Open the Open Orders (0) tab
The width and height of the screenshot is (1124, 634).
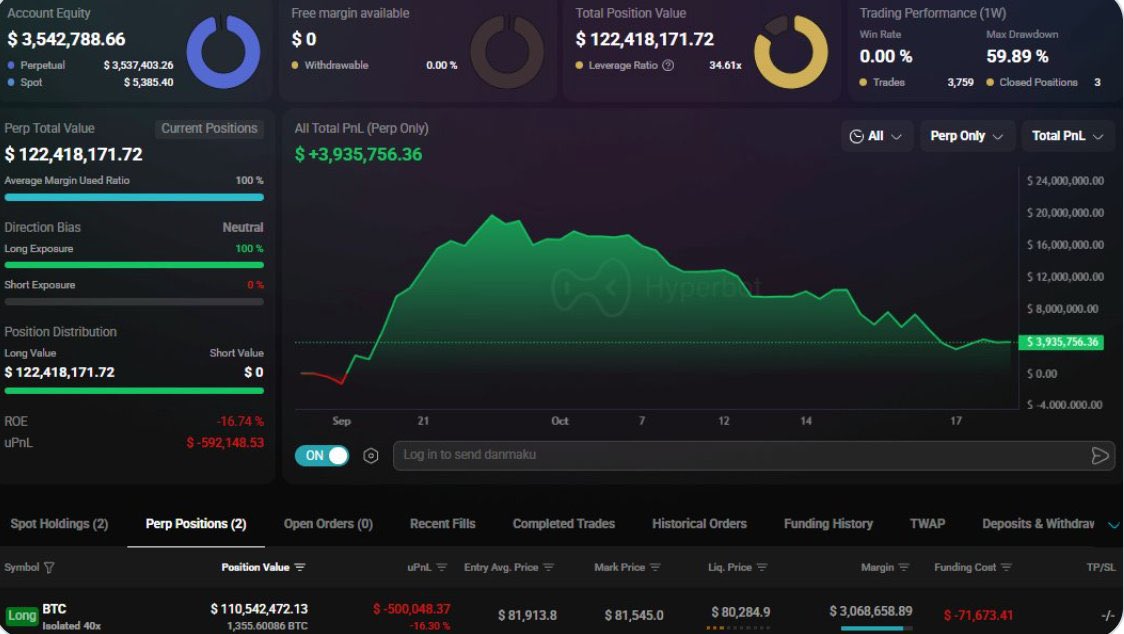[x=328, y=524]
